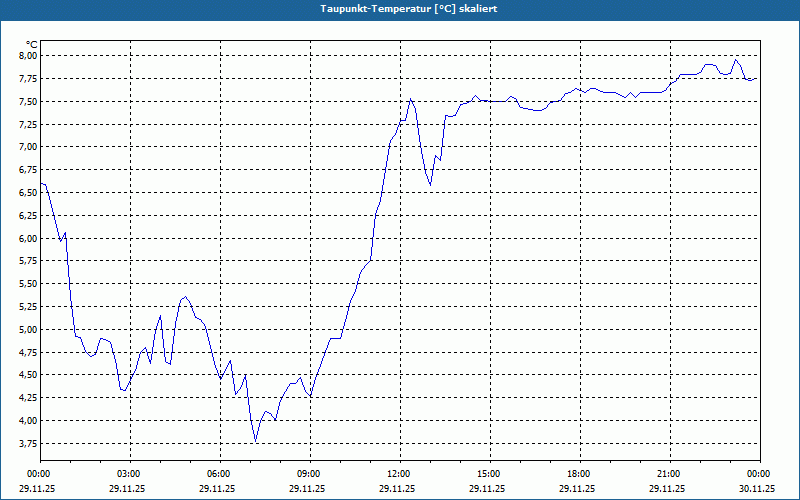Click the 3,75 y-axis label
The height and width of the screenshot is (500, 800).
pyautogui.click(x=29, y=444)
